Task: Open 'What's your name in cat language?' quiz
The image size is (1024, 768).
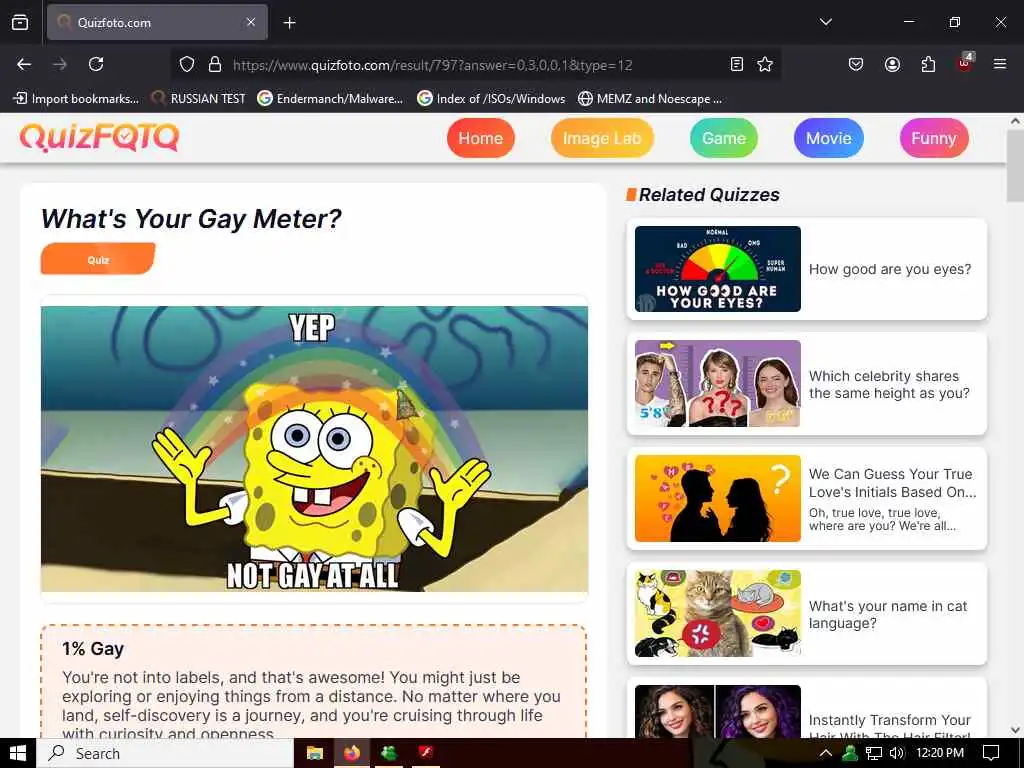Action: pyautogui.click(x=807, y=614)
